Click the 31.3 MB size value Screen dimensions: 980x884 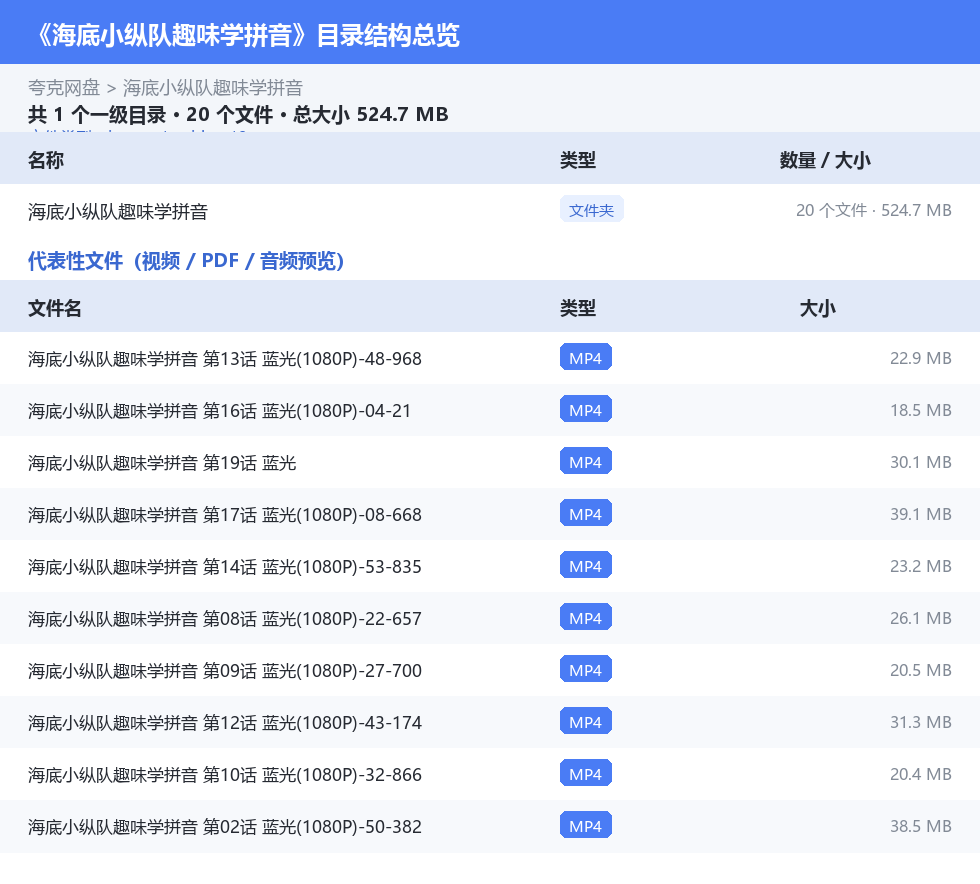point(921,721)
